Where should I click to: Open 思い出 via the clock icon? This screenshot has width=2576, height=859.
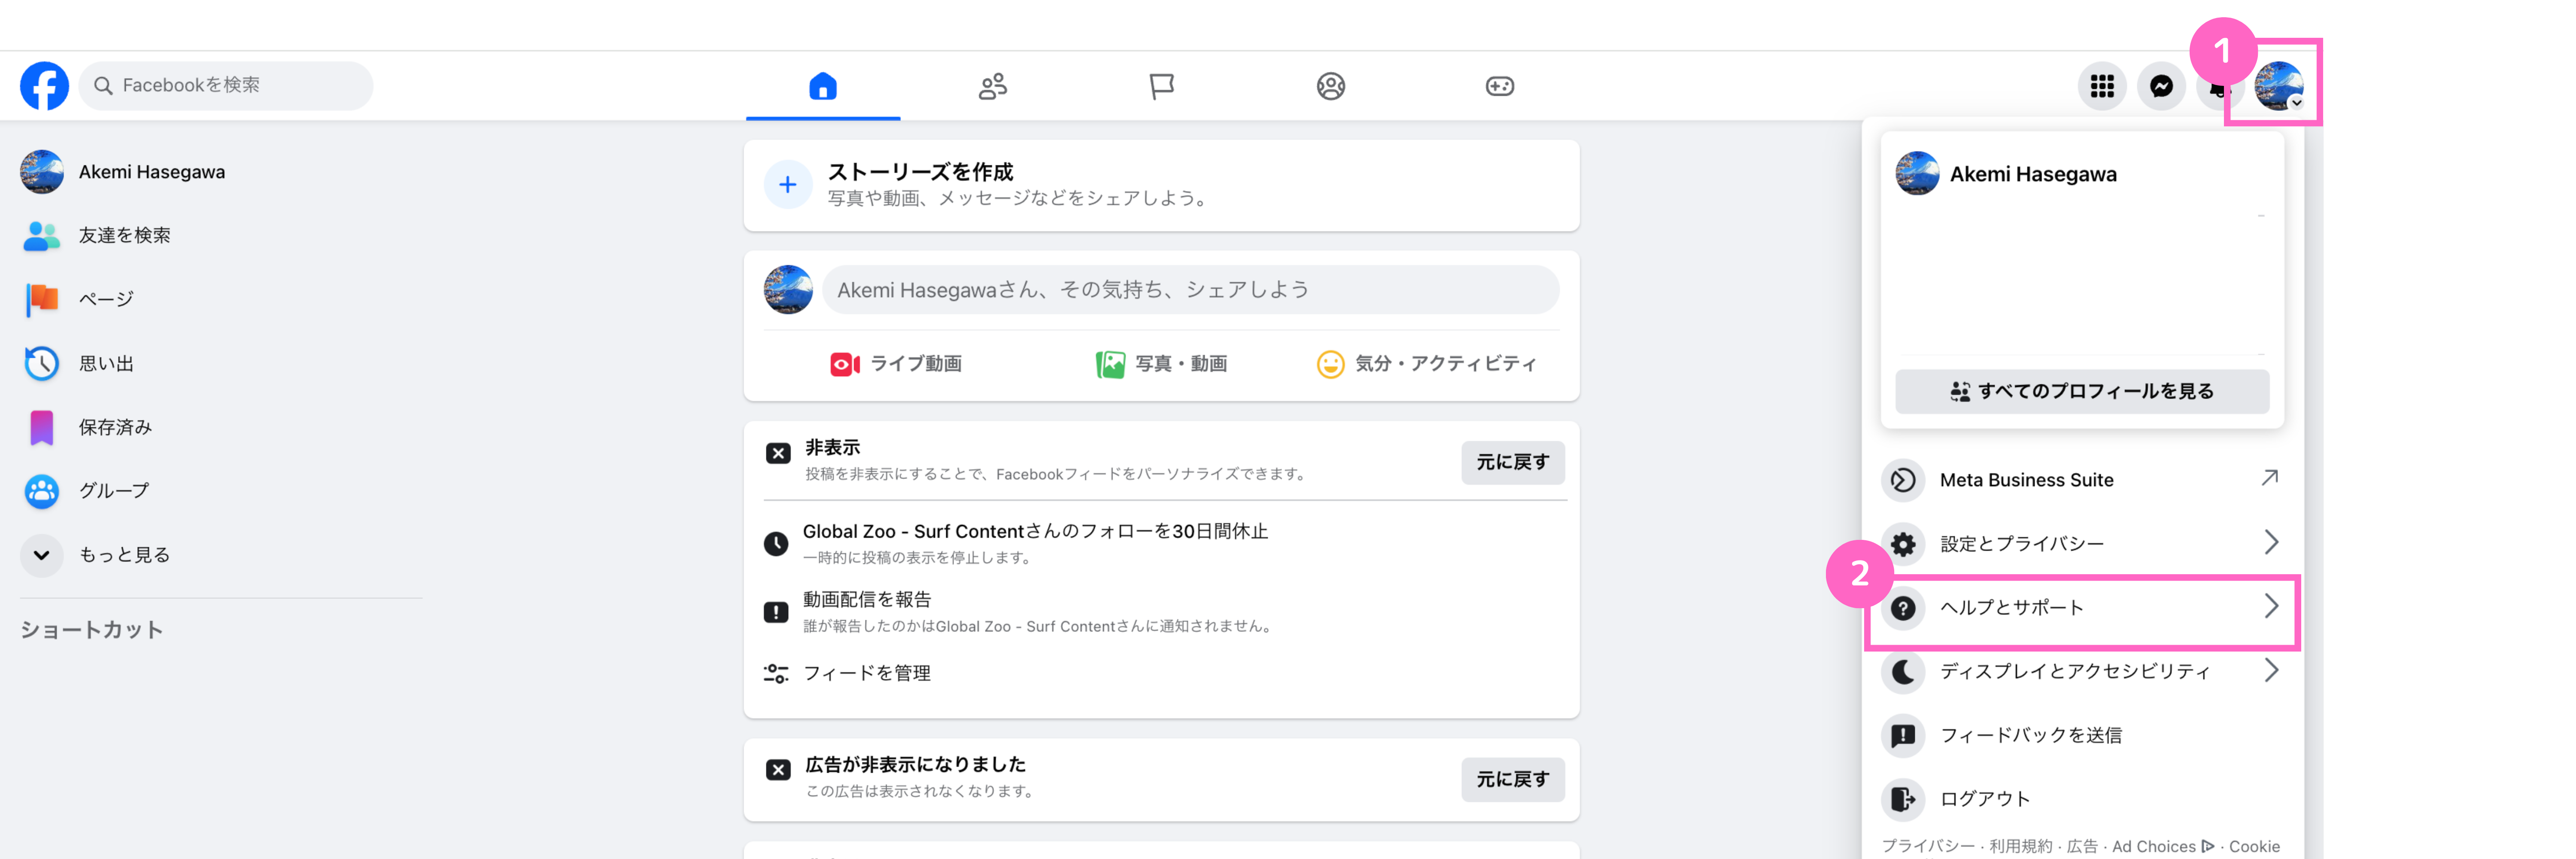[41, 363]
